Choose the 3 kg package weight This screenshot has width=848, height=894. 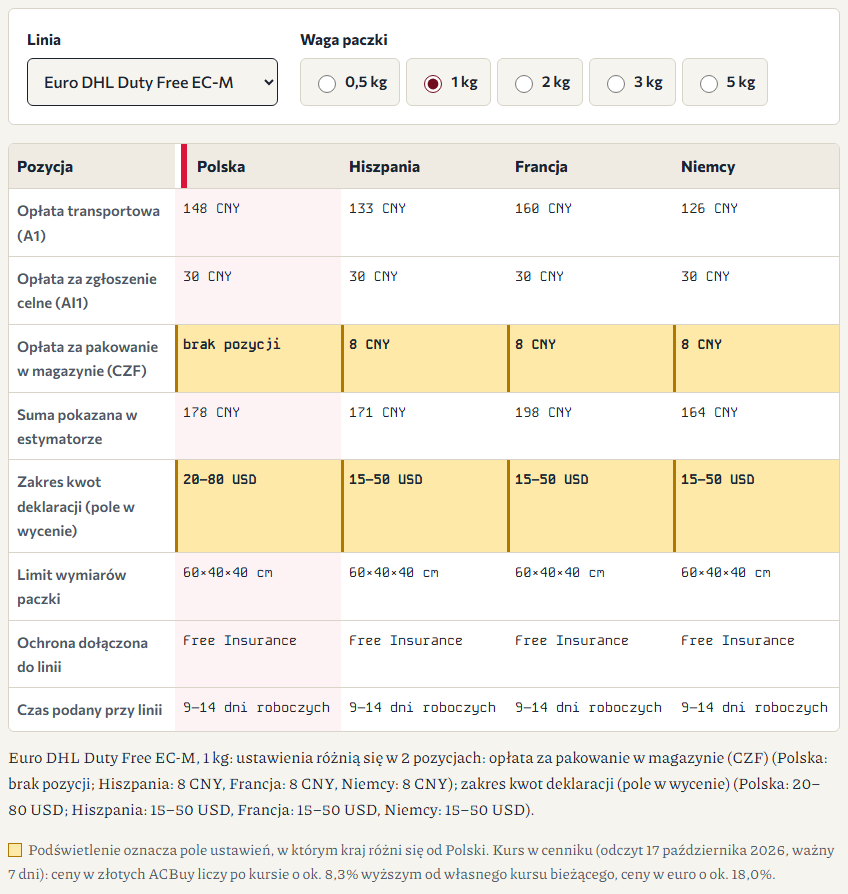632,82
